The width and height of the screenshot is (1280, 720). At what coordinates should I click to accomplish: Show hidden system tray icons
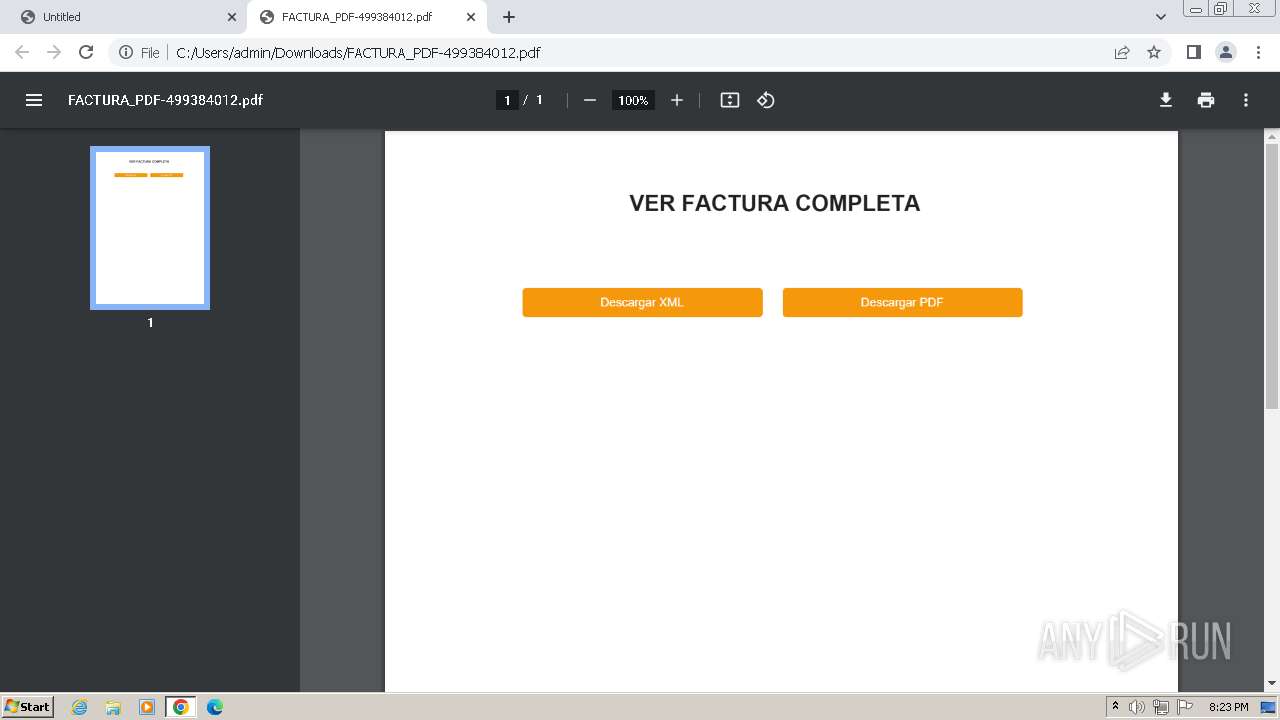(1115, 707)
